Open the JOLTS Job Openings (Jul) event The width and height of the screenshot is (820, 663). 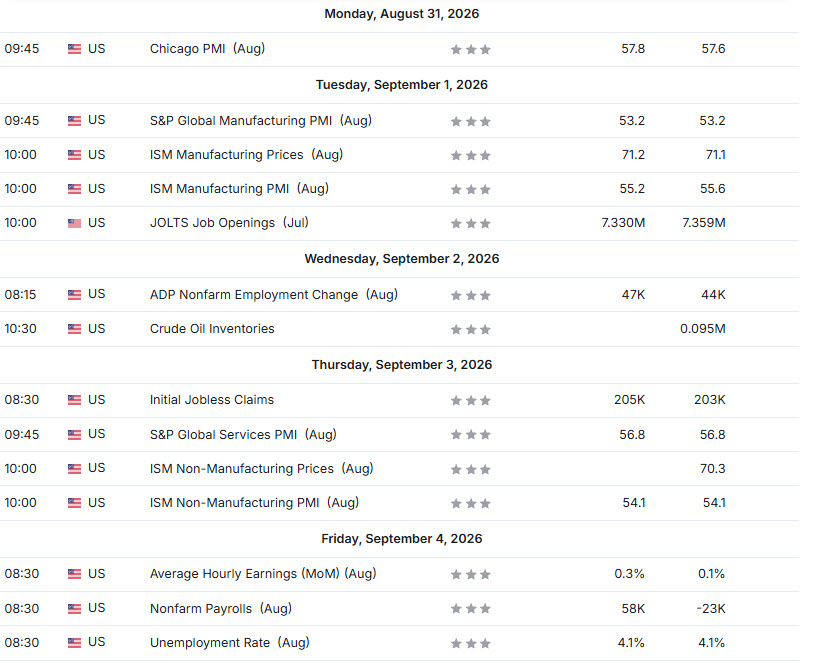[x=229, y=223]
